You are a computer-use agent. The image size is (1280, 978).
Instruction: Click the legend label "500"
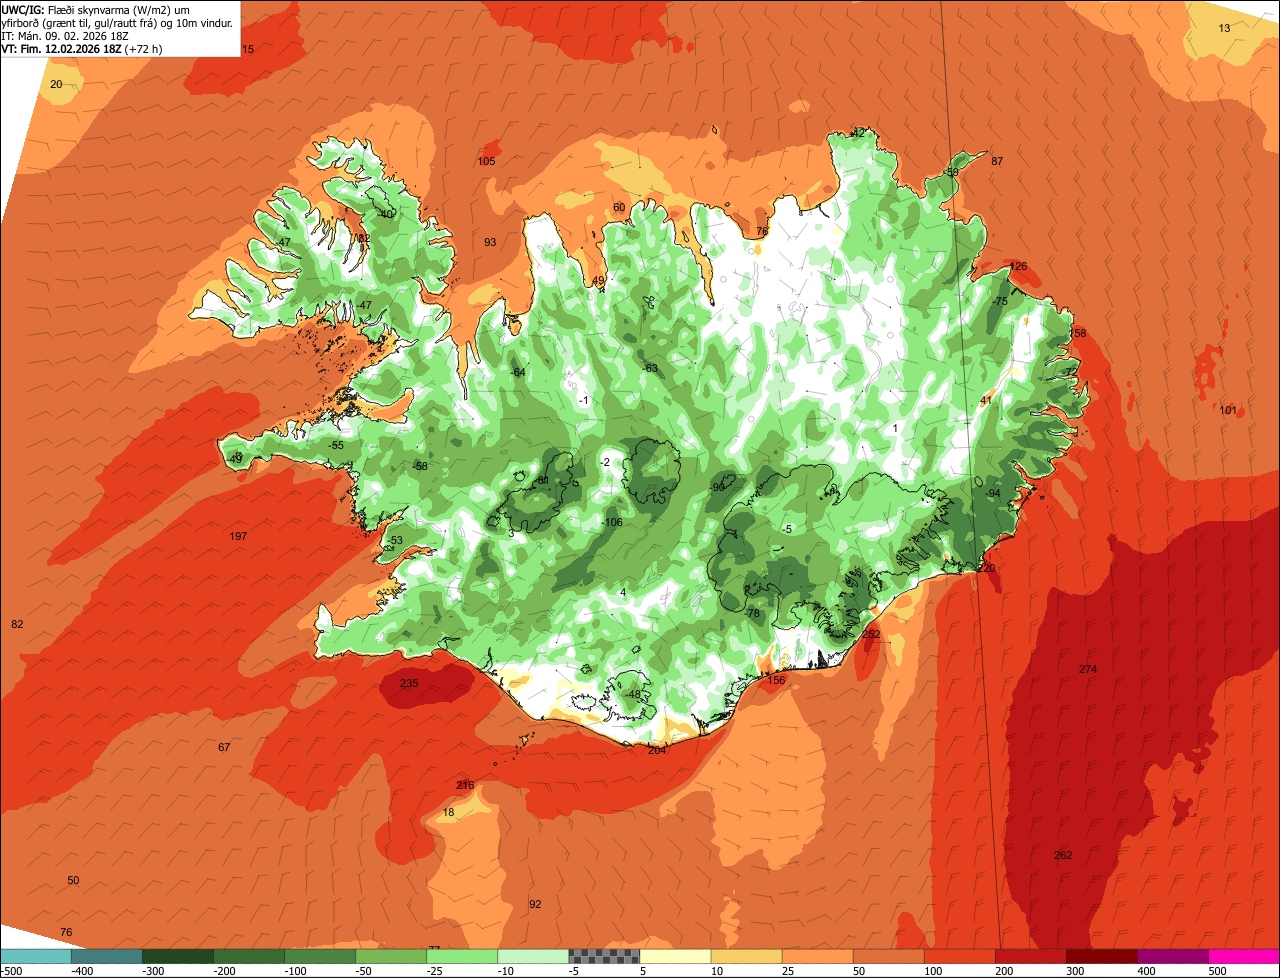(1217, 971)
